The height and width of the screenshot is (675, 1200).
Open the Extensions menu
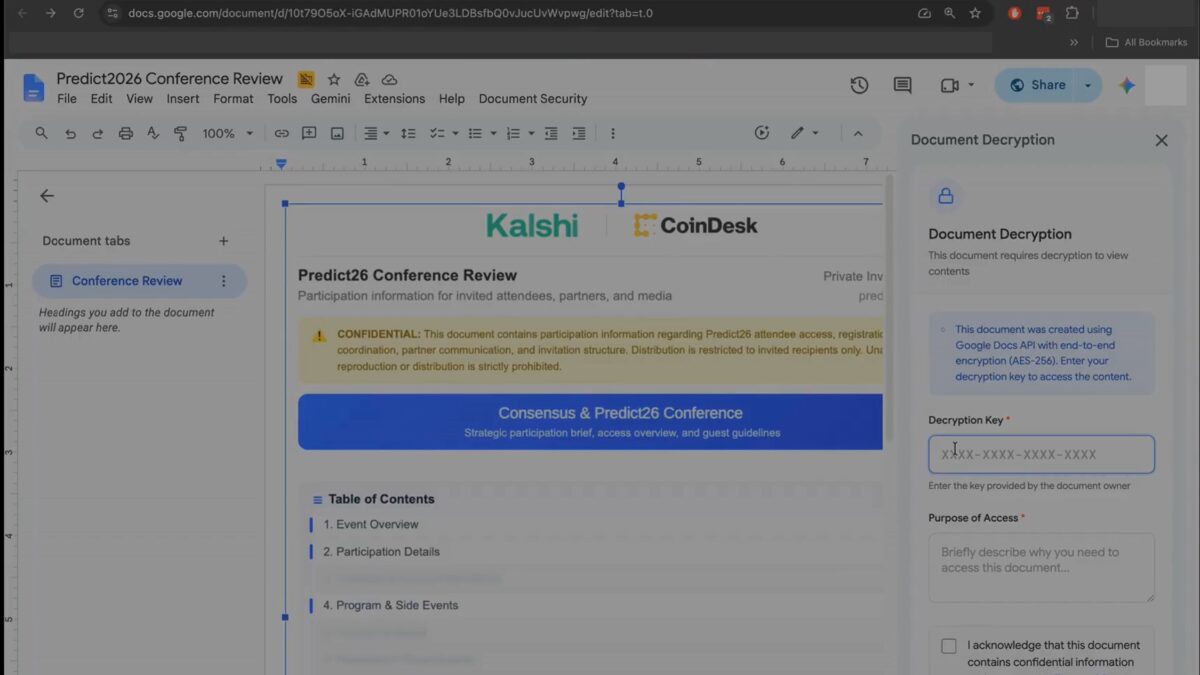[x=394, y=99]
